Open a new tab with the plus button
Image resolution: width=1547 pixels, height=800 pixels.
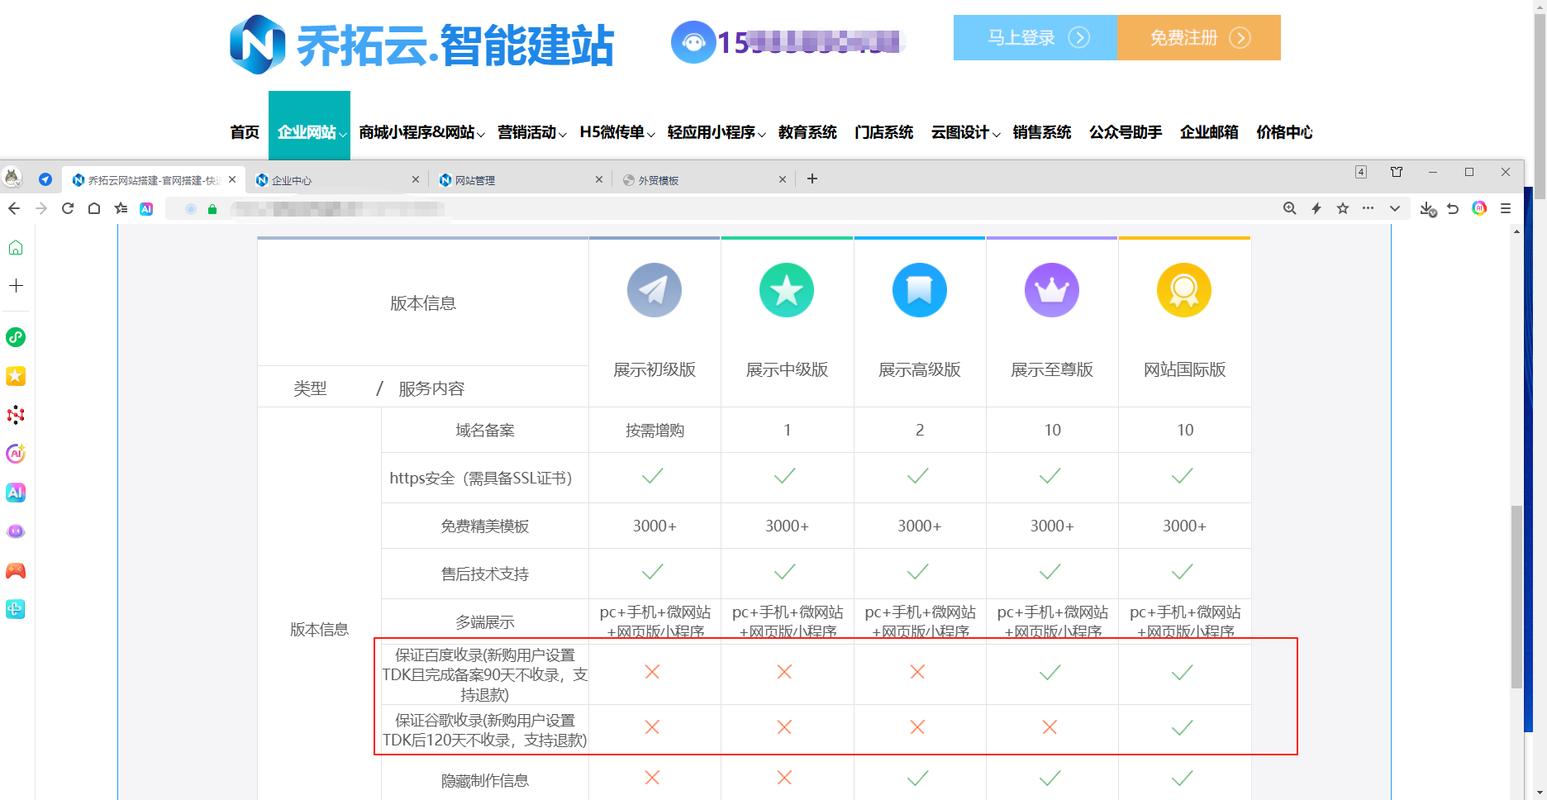pos(812,178)
